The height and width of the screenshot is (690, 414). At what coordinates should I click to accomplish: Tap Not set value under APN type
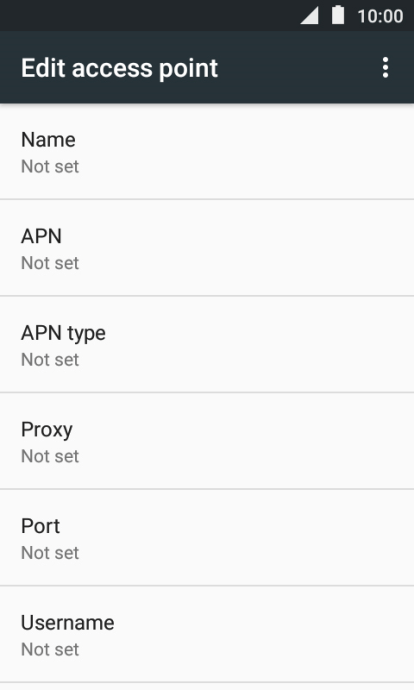[50, 360]
